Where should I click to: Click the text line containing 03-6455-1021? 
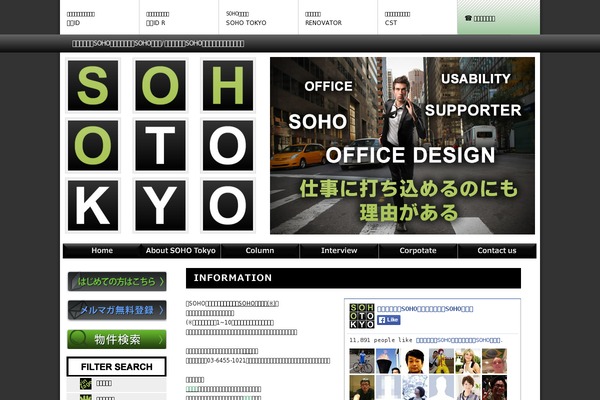(258, 361)
